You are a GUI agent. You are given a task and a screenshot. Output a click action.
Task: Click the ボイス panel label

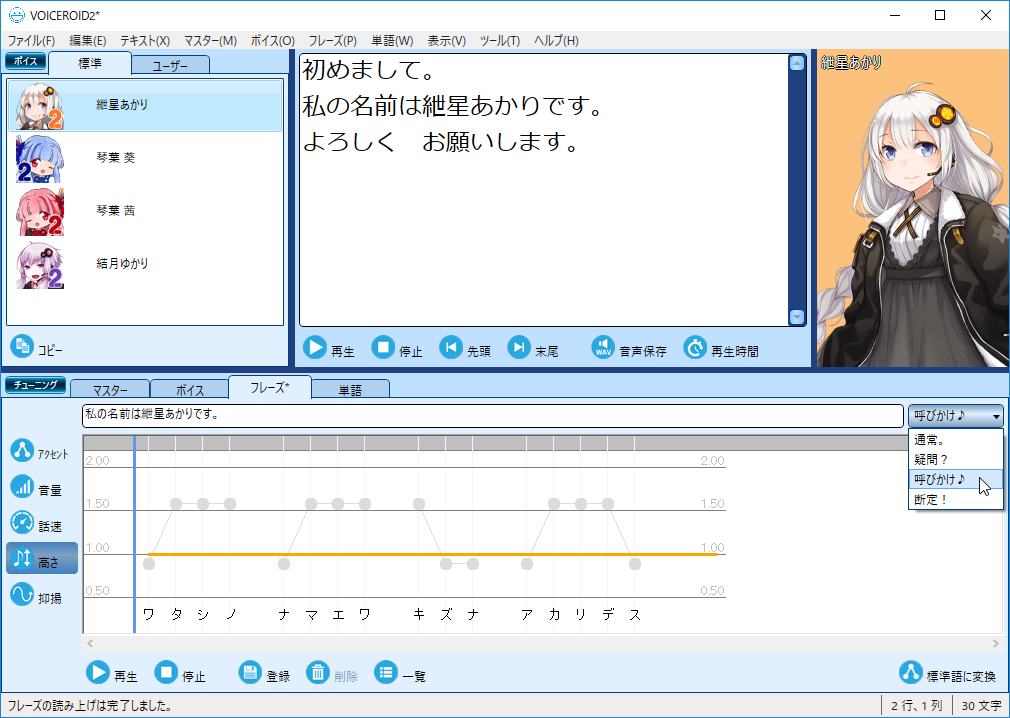(x=26, y=61)
